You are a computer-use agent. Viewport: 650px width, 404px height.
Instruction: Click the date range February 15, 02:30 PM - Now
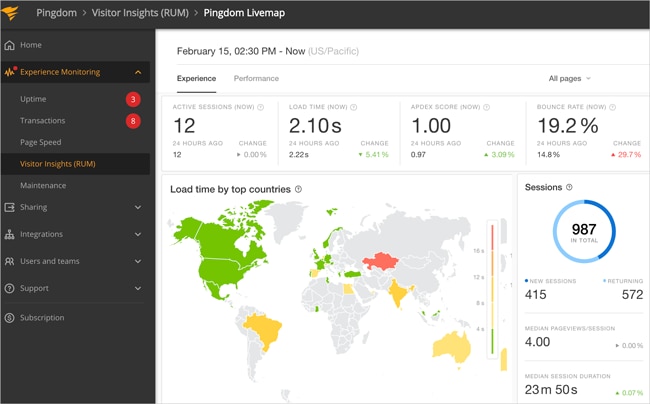click(241, 51)
